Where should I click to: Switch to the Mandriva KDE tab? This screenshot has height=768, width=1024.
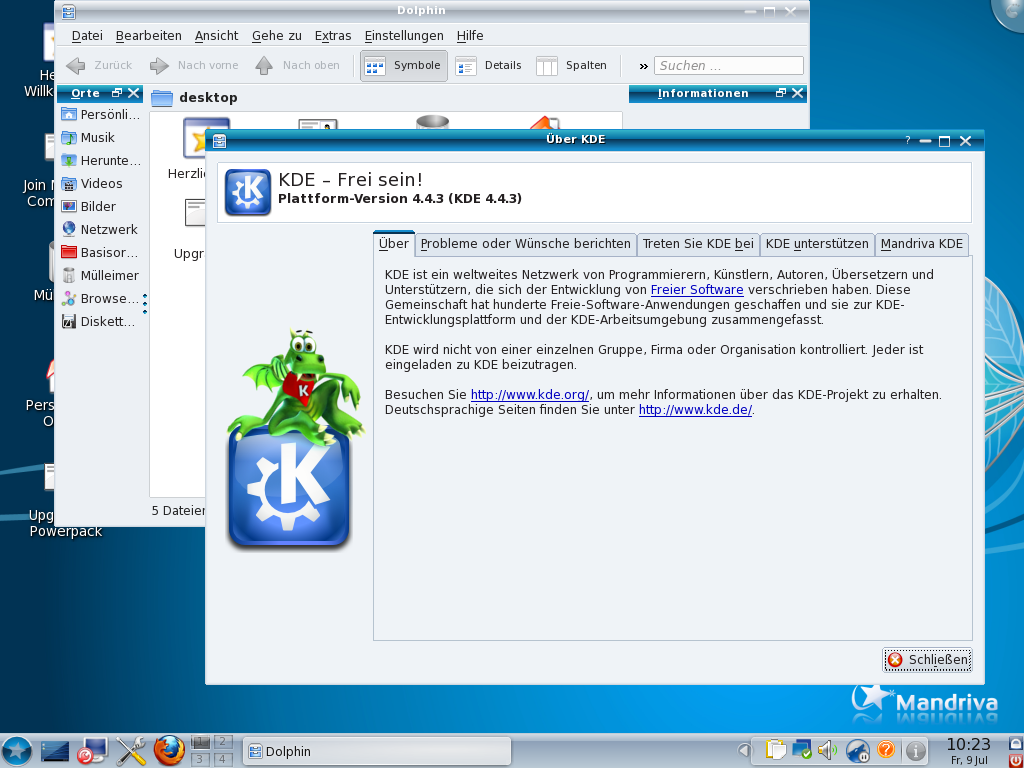(919, 243)
